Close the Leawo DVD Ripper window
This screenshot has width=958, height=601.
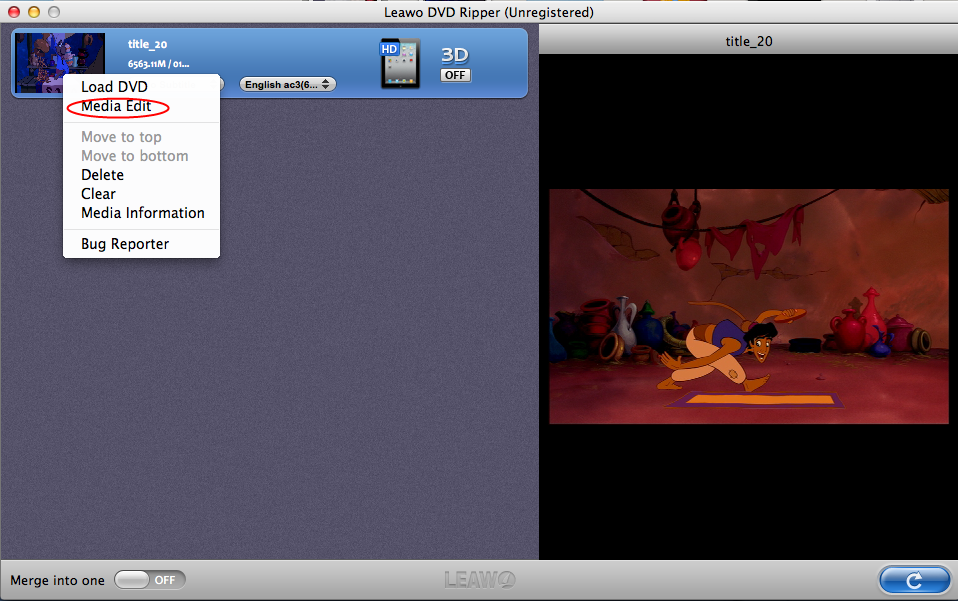coord(13,12)
